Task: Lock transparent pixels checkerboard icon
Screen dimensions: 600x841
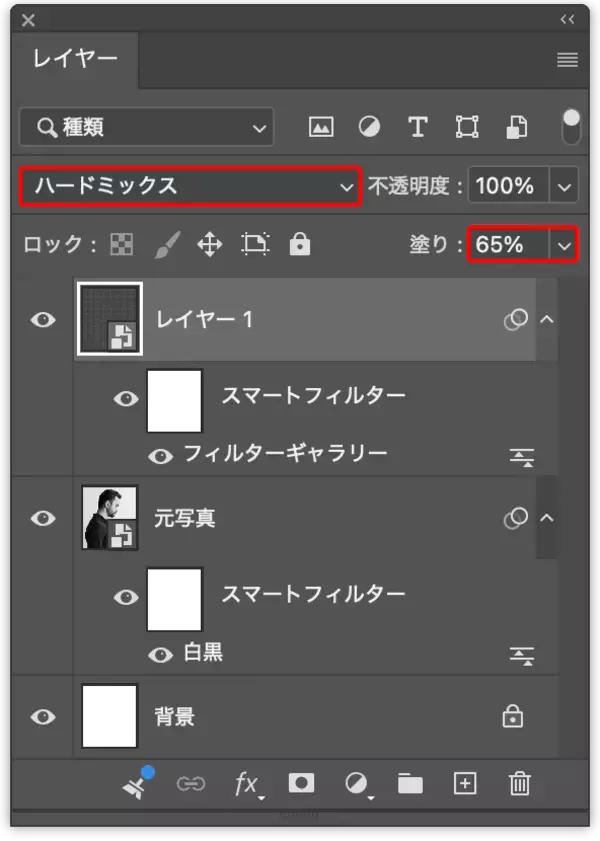Action: point(122,245)
